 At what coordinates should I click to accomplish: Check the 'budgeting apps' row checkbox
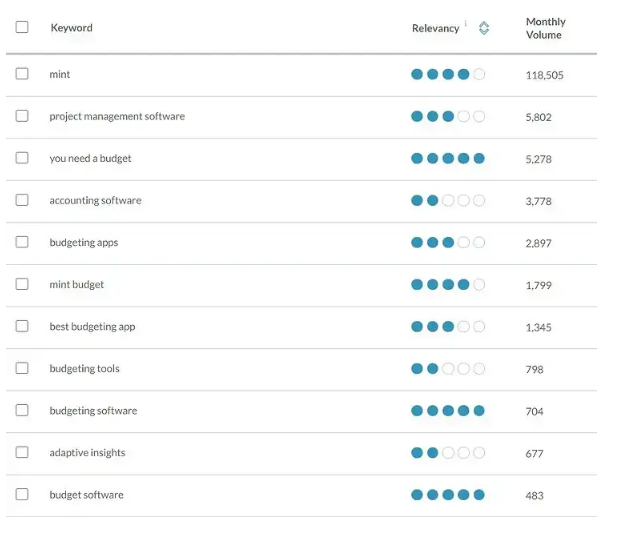22,242
